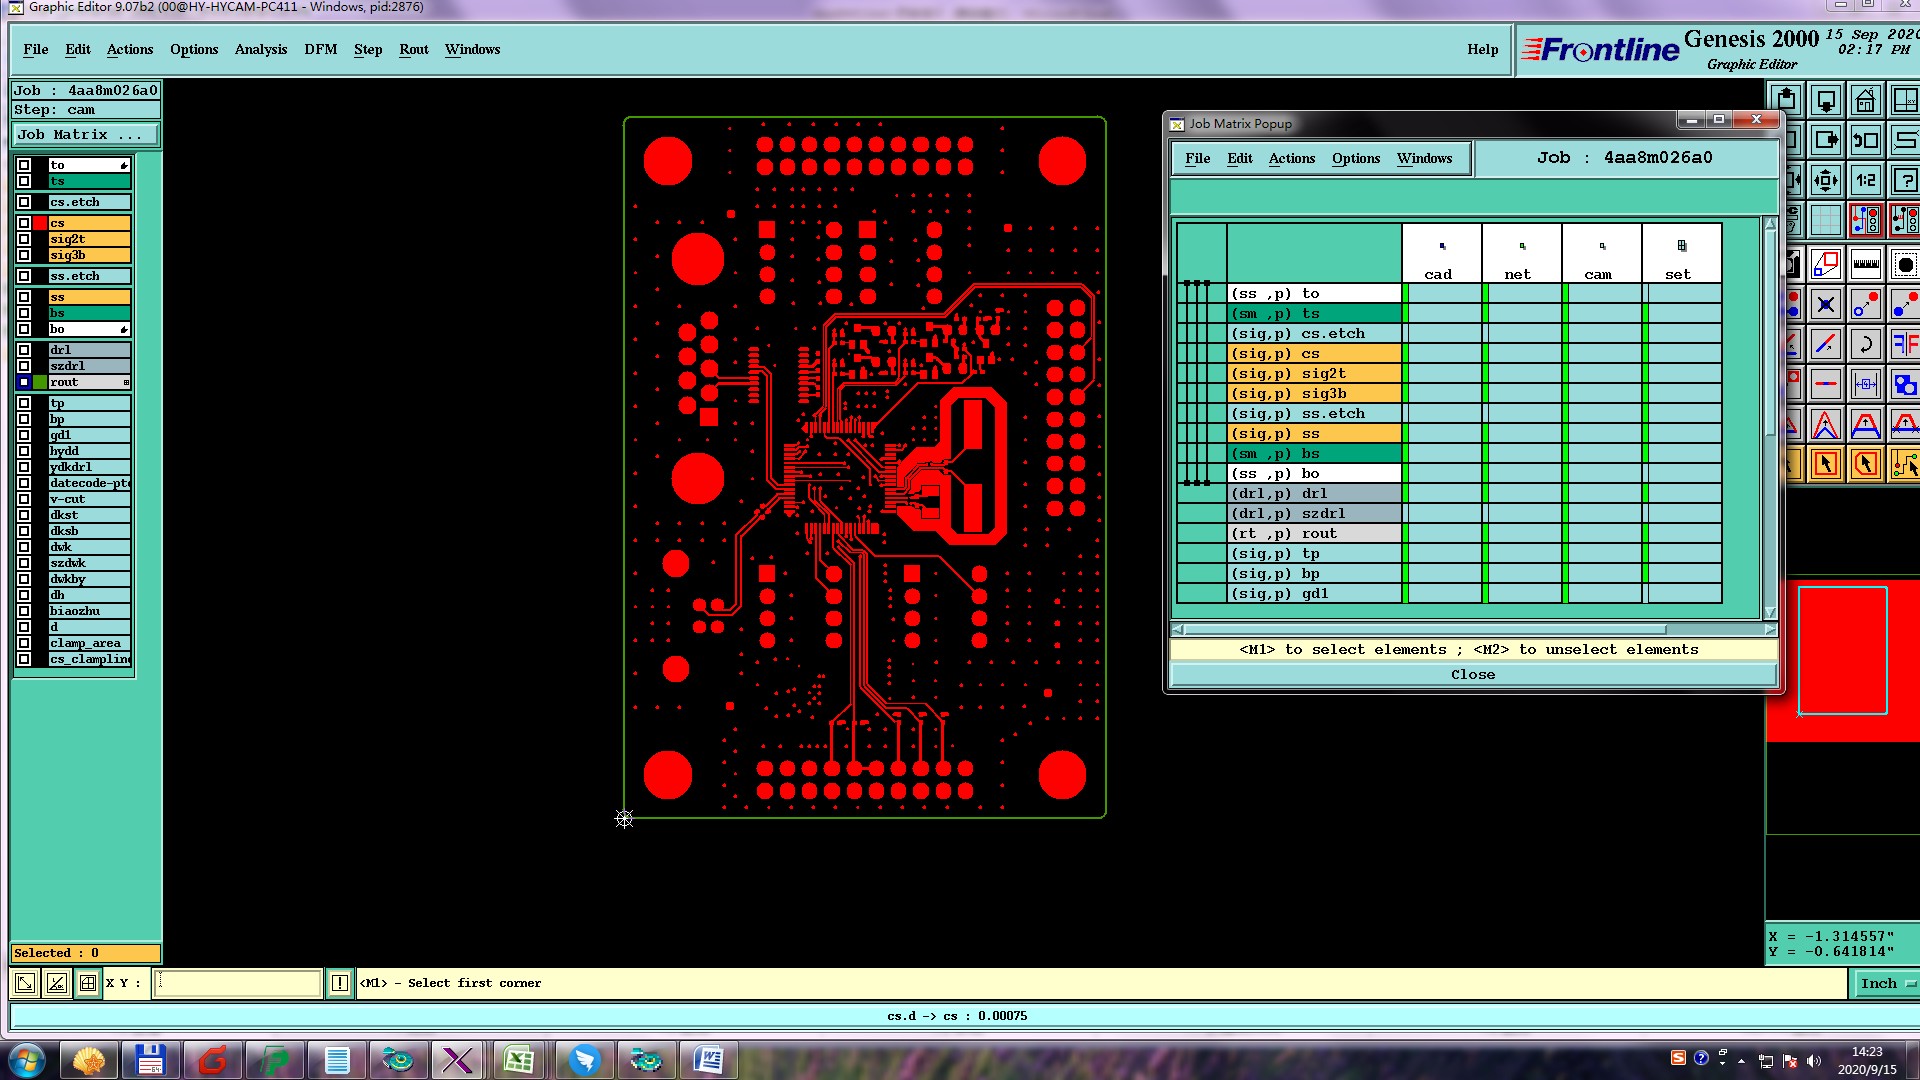Click the question mark help icon
Viewport: 1920px width, 1080px height.
tap(1905, 181)
